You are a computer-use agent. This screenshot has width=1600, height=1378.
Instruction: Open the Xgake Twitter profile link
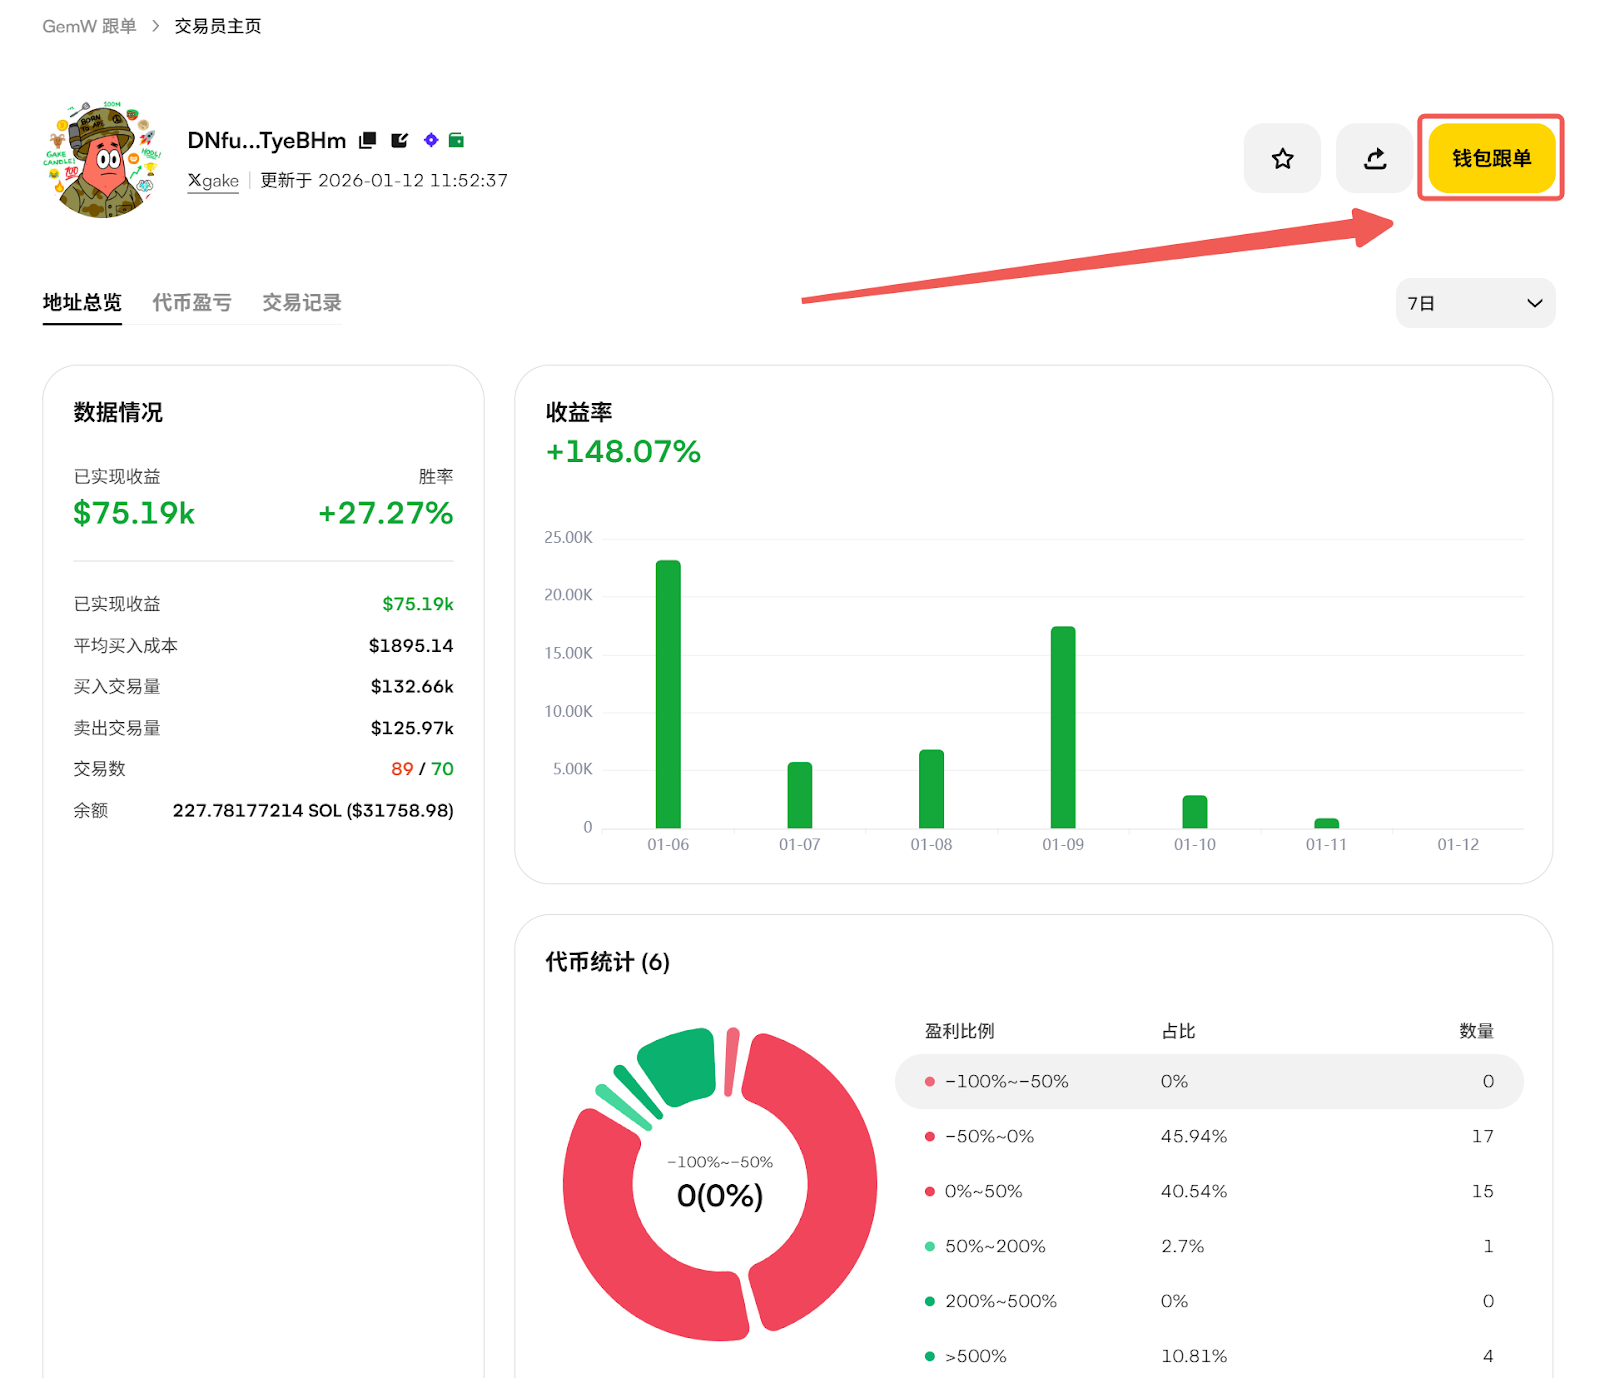pos(213,181)
